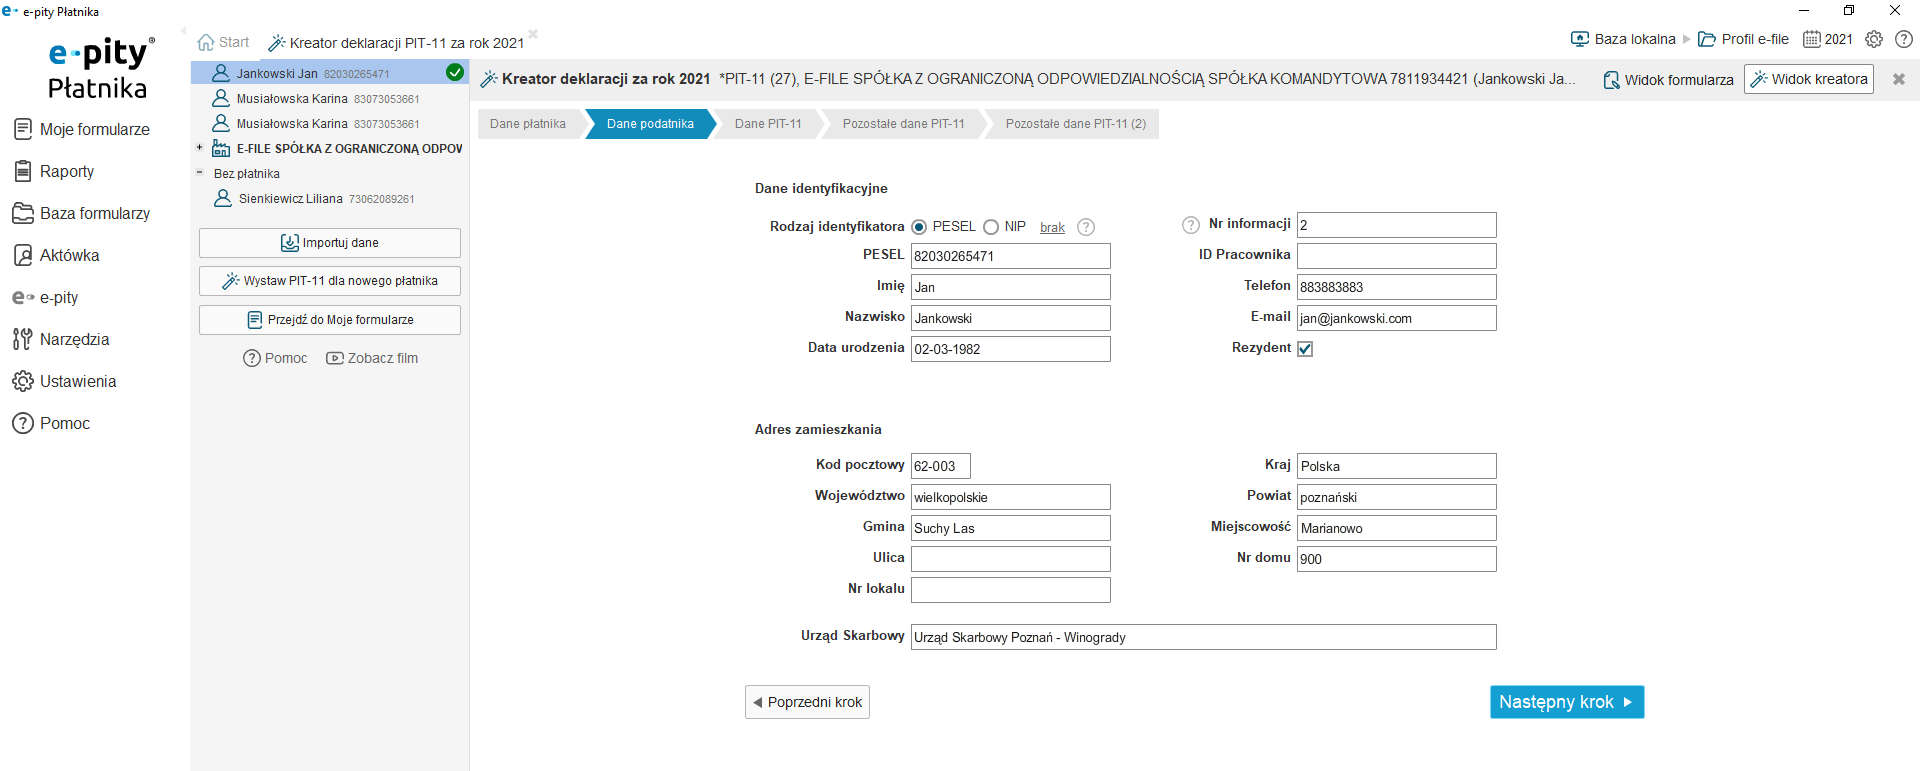The width and height of the screenshot is (1920, 771).
Task: Collapse sidebar with the small arrow
Action: point(183,31)
